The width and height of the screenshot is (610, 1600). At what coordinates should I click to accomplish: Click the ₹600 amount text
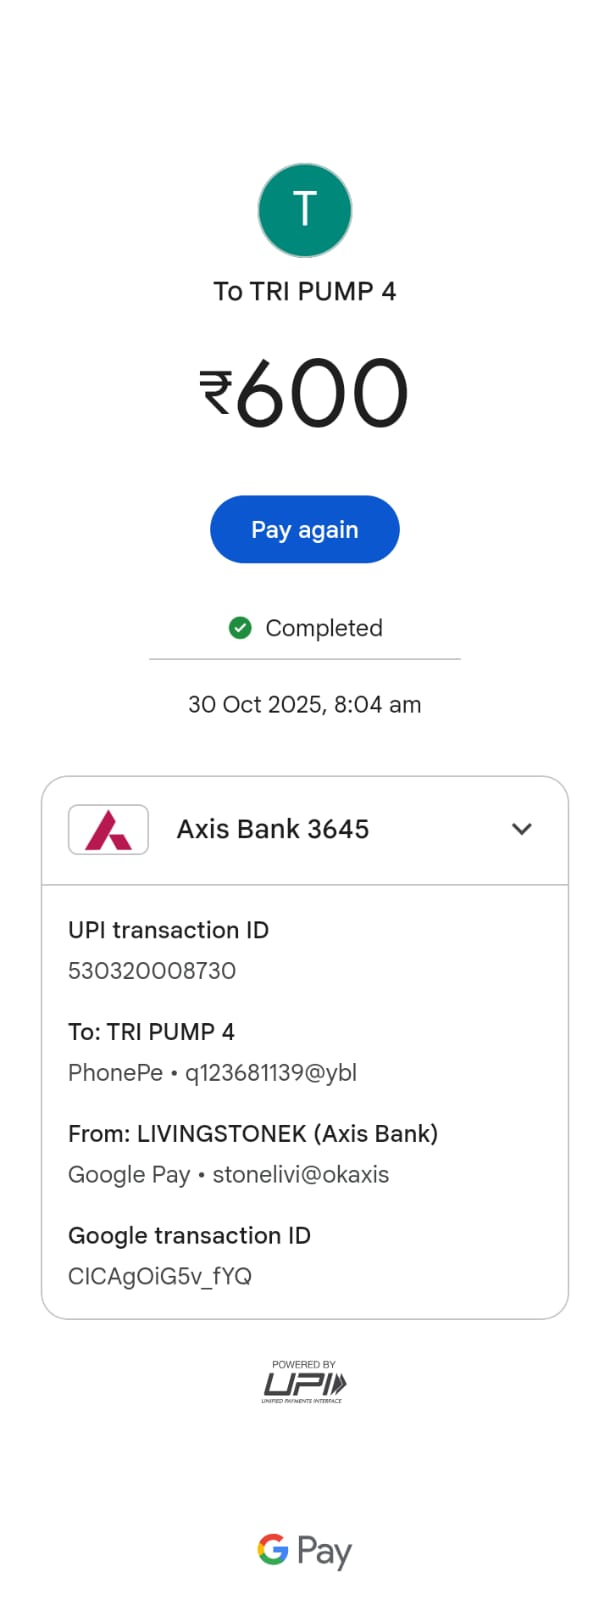click(304, 393)
